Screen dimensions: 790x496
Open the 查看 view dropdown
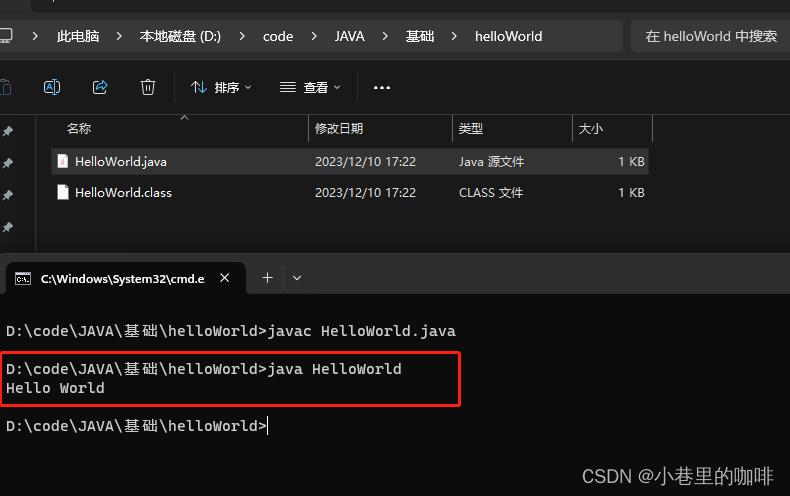coord(310,88)
